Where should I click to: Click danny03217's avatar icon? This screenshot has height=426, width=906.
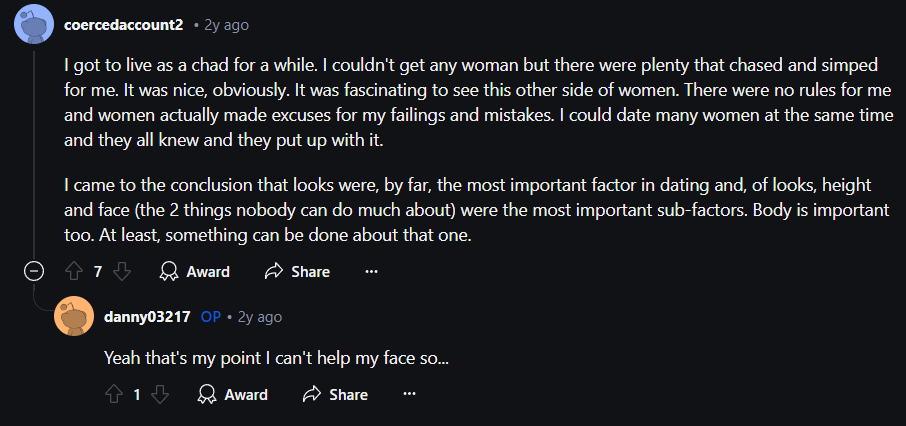point(73,317)
